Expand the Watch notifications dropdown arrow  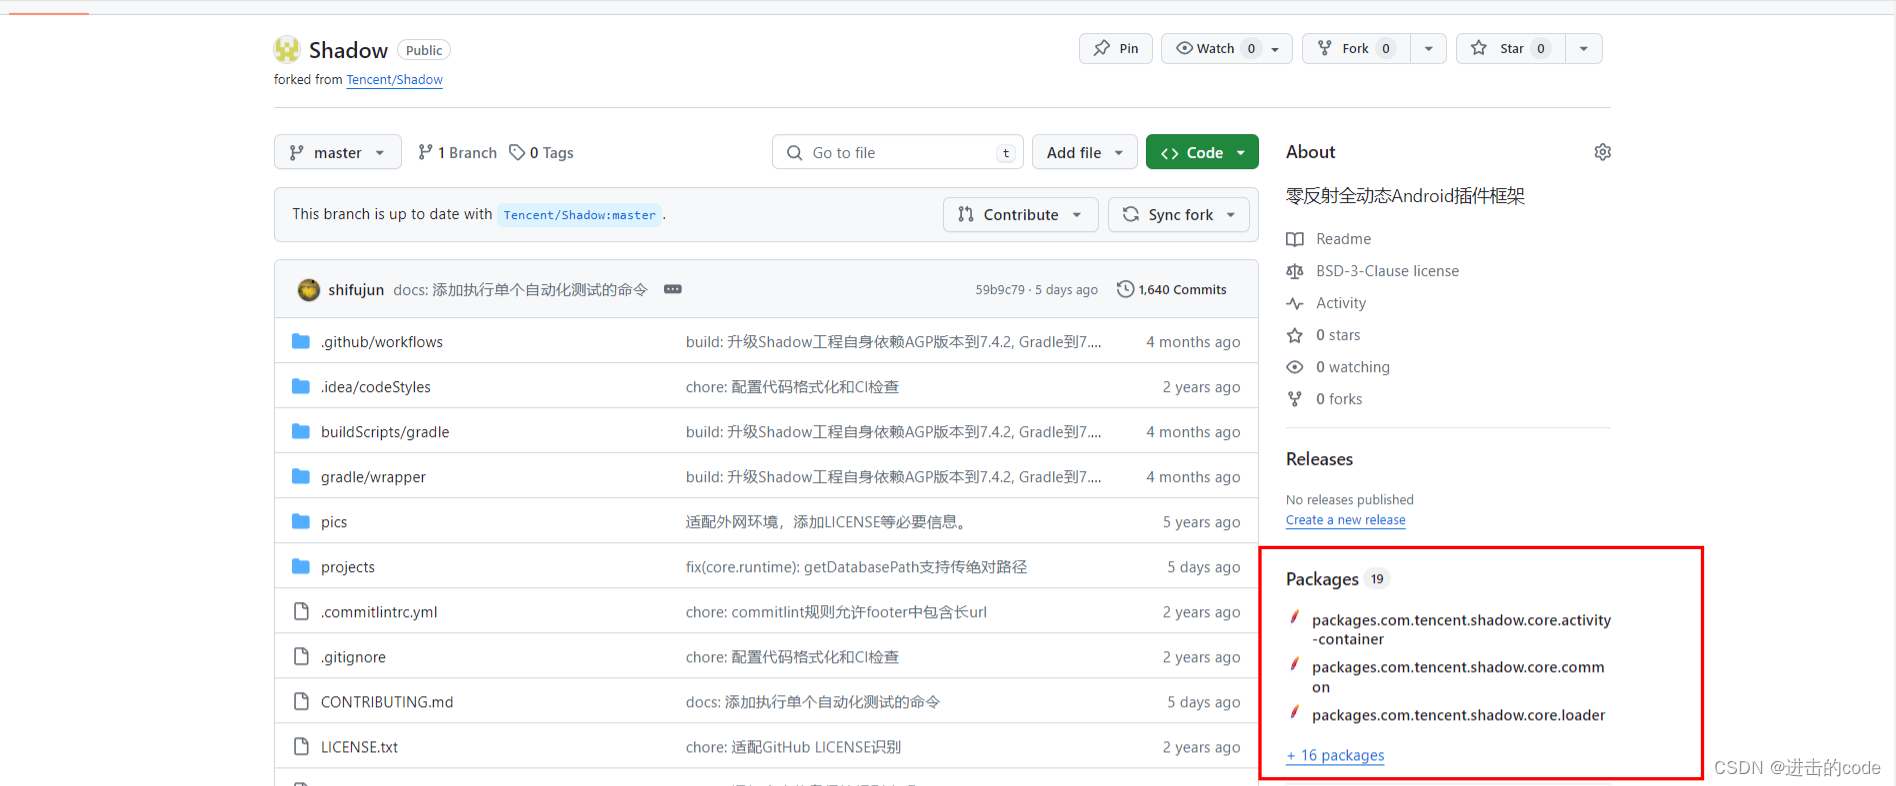pos(1275,49)
